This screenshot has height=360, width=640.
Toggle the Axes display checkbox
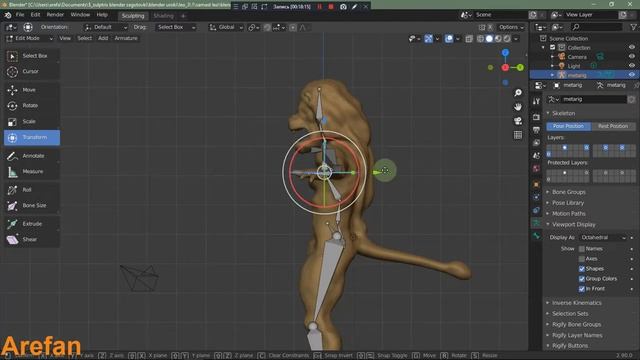[x=582, y=259]
